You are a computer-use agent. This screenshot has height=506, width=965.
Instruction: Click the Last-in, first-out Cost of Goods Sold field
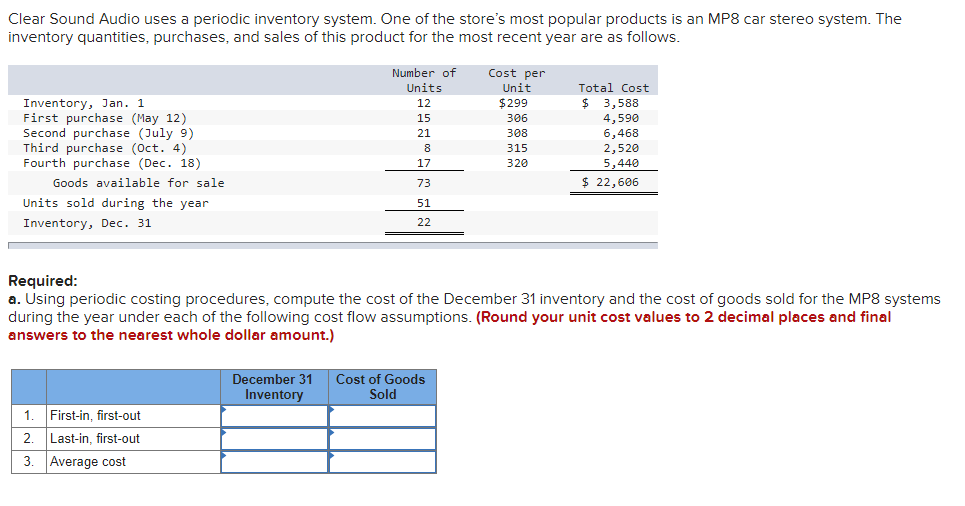[x=382, y=439]
